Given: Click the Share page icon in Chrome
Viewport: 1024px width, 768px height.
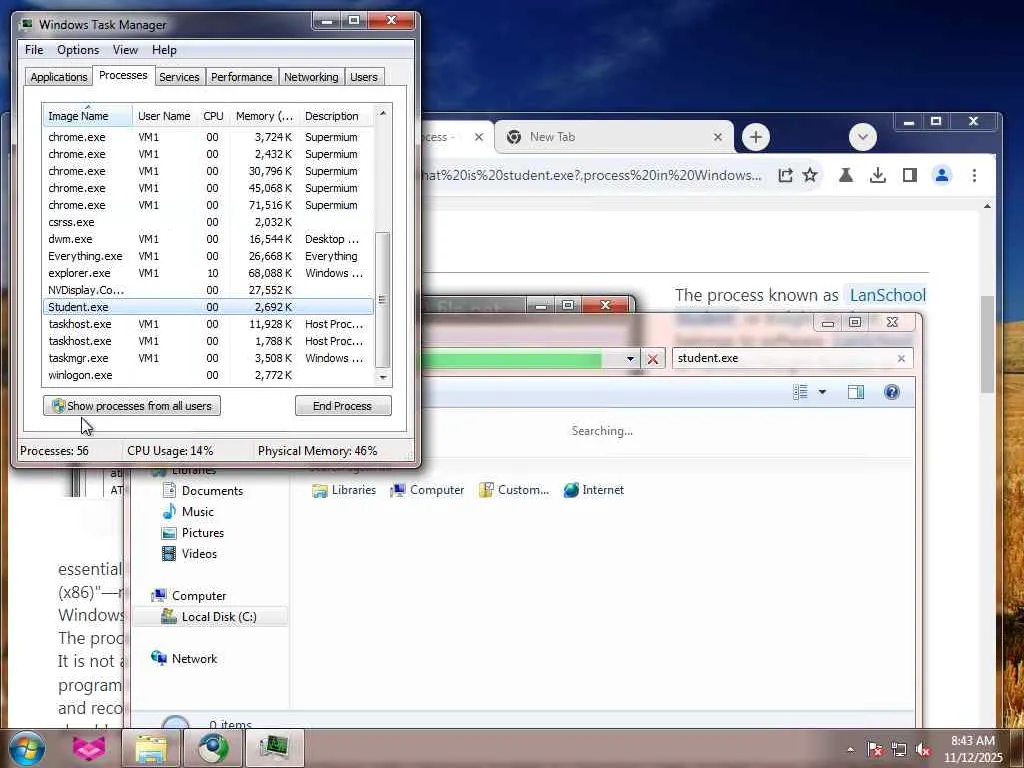Looking at the screenshot, I should (785, 175).
